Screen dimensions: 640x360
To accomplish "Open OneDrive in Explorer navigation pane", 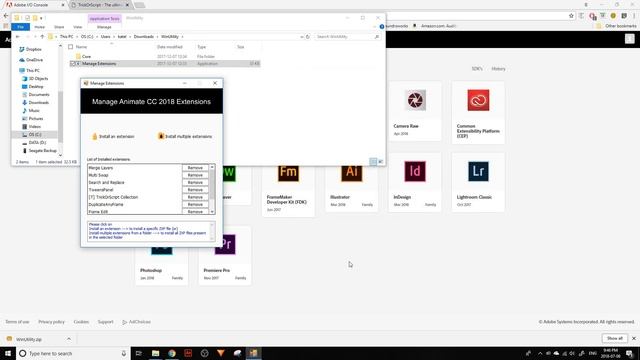I will tap(34, 60).
